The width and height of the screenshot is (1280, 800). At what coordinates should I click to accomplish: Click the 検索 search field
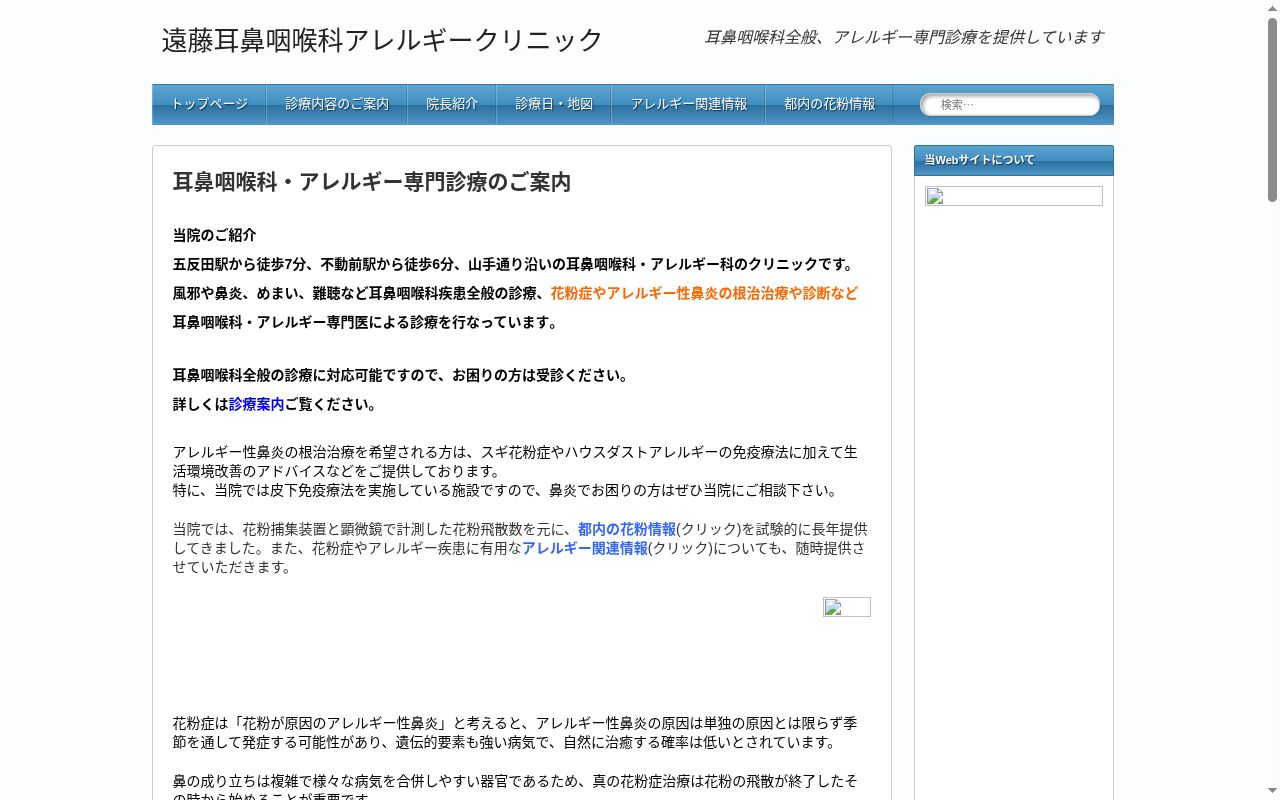click(1010, 104)
